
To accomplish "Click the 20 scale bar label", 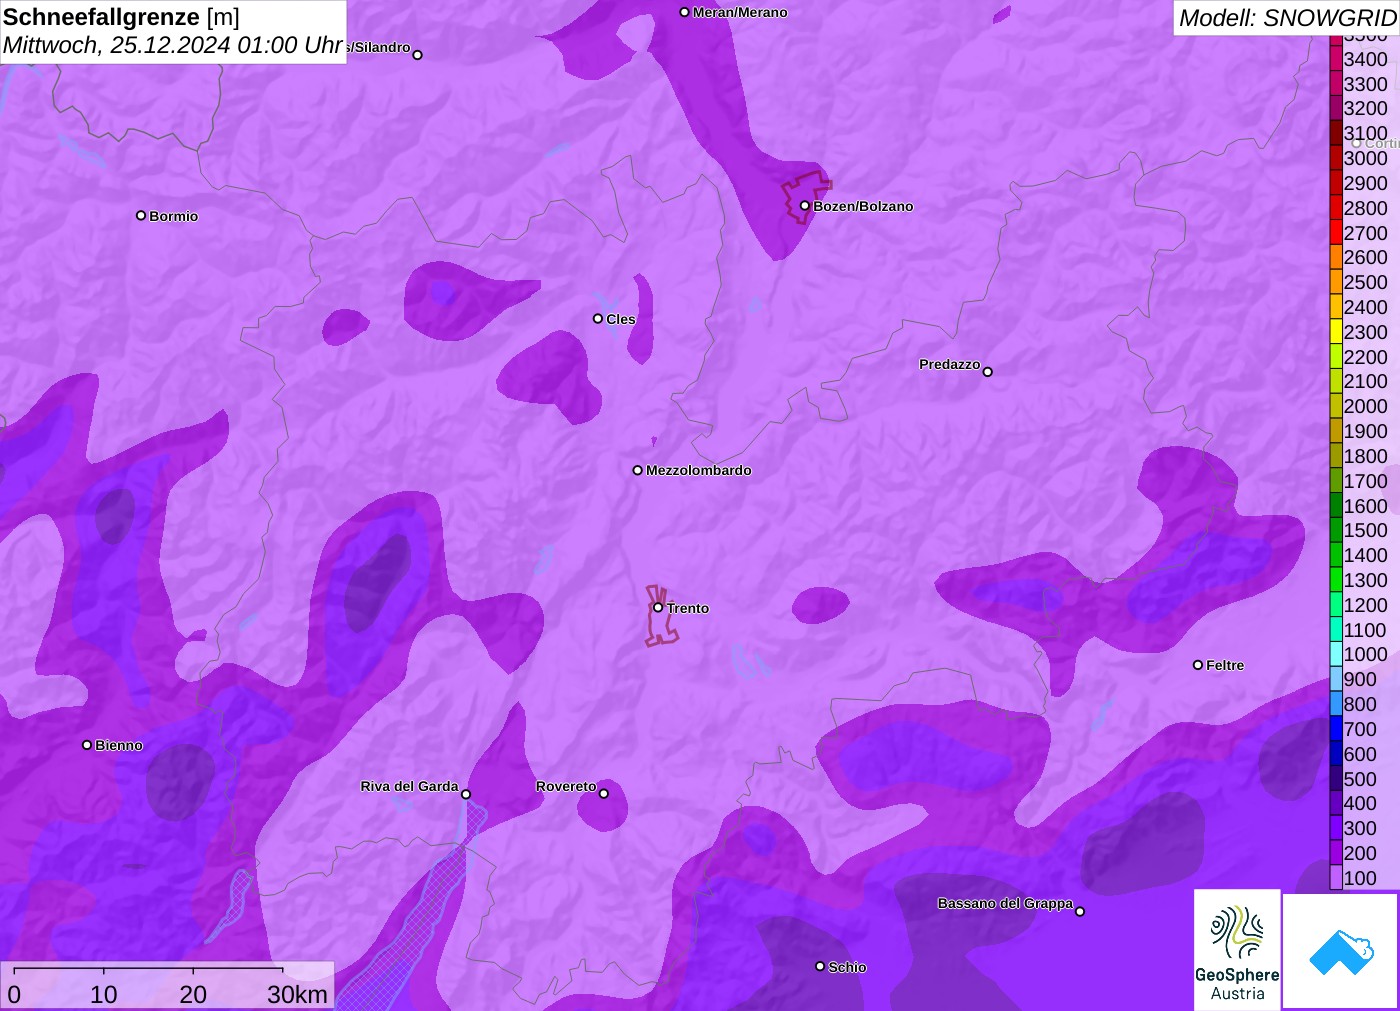I will 193,995.
